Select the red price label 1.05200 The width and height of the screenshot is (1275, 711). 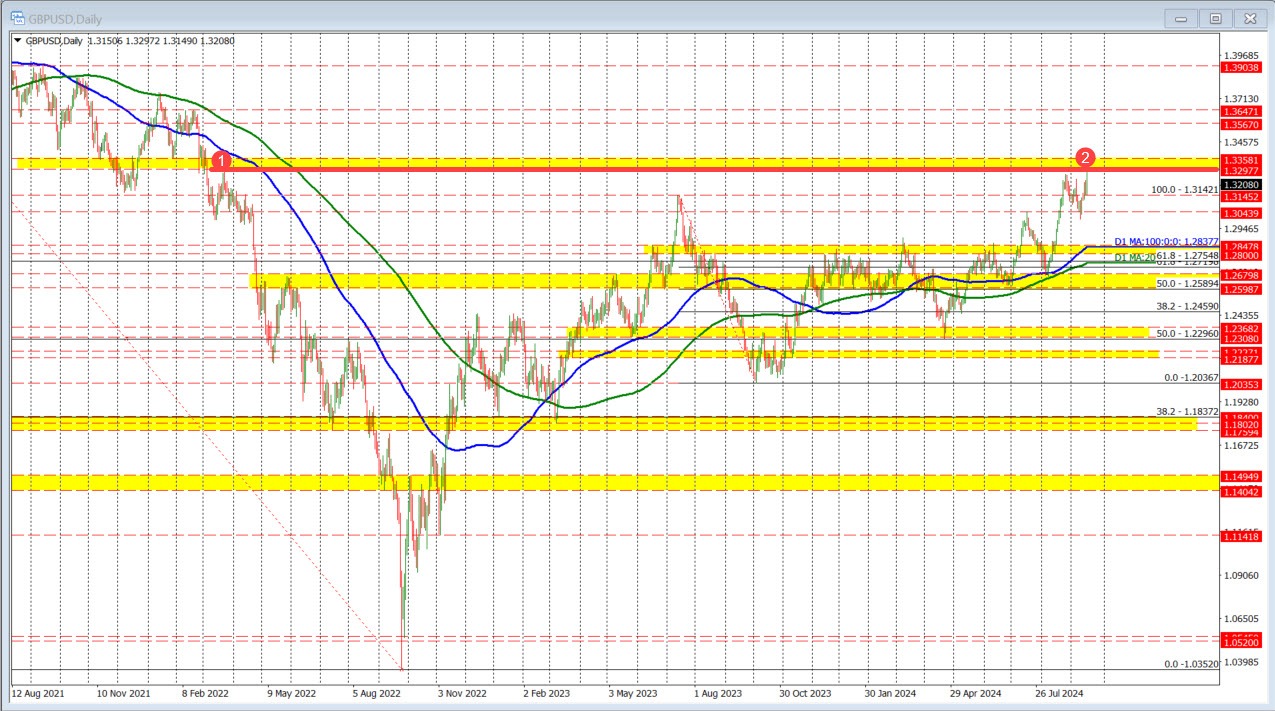tap(1240, 644)
